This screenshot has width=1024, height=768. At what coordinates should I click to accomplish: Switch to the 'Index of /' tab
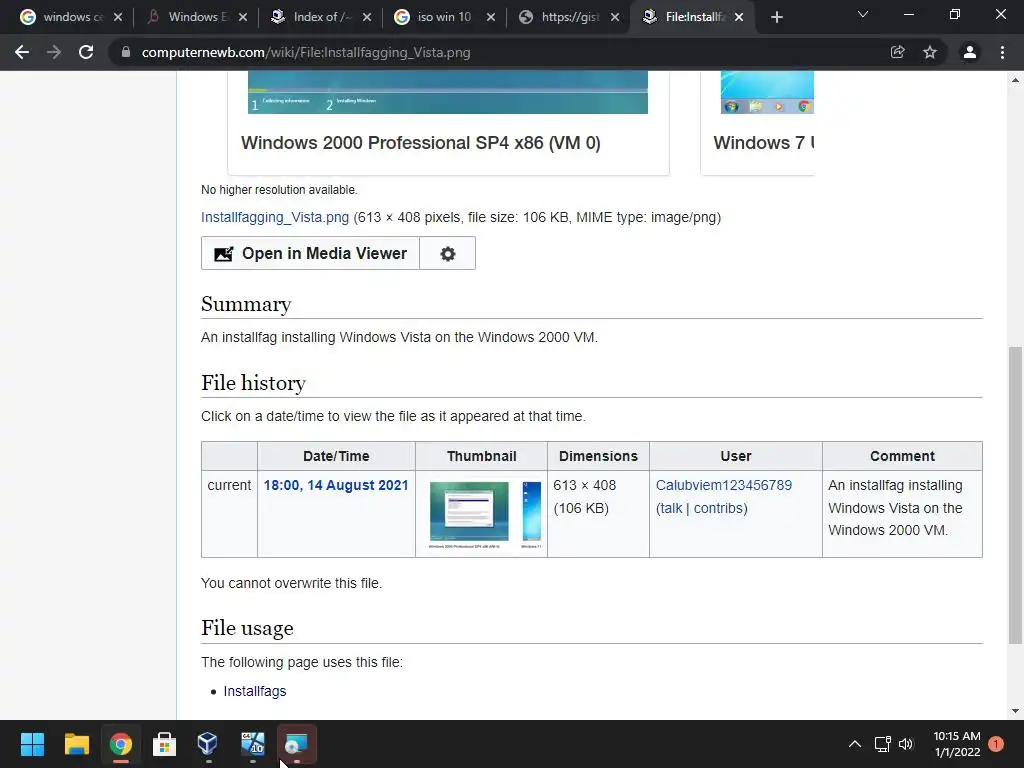(x=313, y=17)
